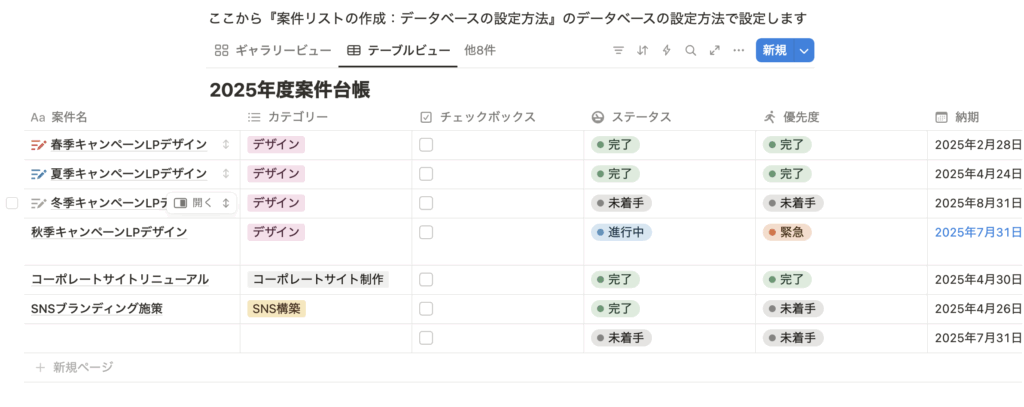Screen dimensions: 1024x407
Task: Select the 冬季キャンペーン row with its left-edge checkbox
Action: click(x=12, y=203)
